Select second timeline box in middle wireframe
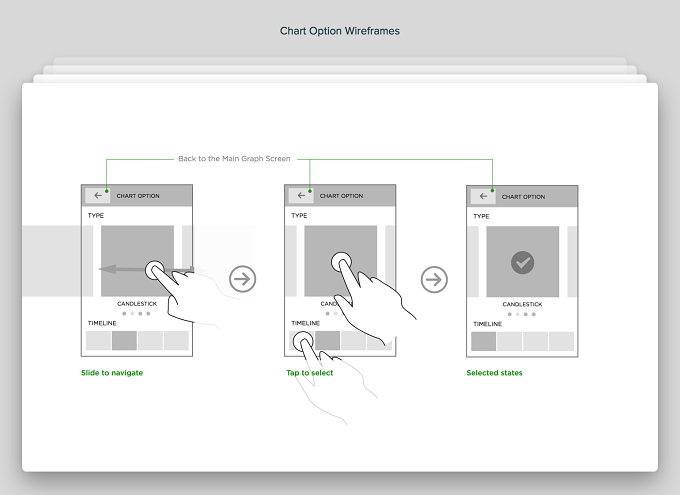Viewport: 680px width, 495px height. 327,341
